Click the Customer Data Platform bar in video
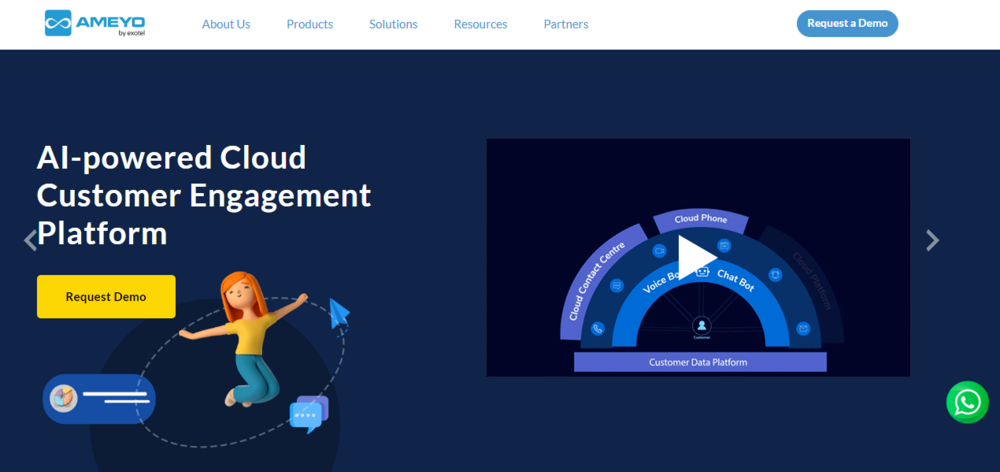This screenshot has width=1000, height=472. [700, 362]
